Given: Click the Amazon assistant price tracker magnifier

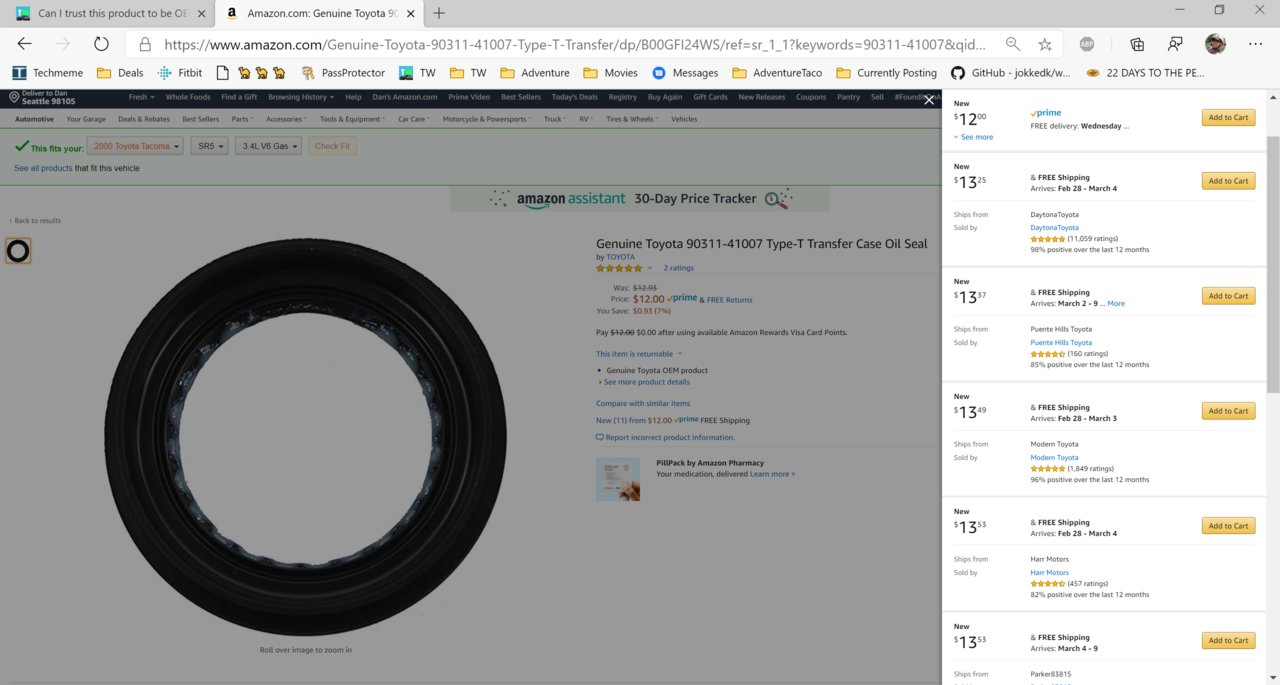Looking at the screenshot, I should pos(776,199).
